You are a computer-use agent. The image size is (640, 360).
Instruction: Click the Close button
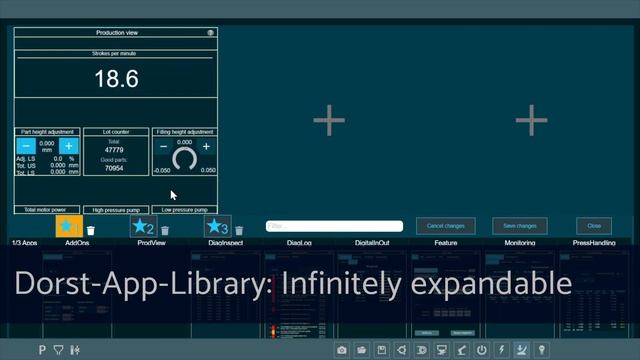click(x=594, y=226)
